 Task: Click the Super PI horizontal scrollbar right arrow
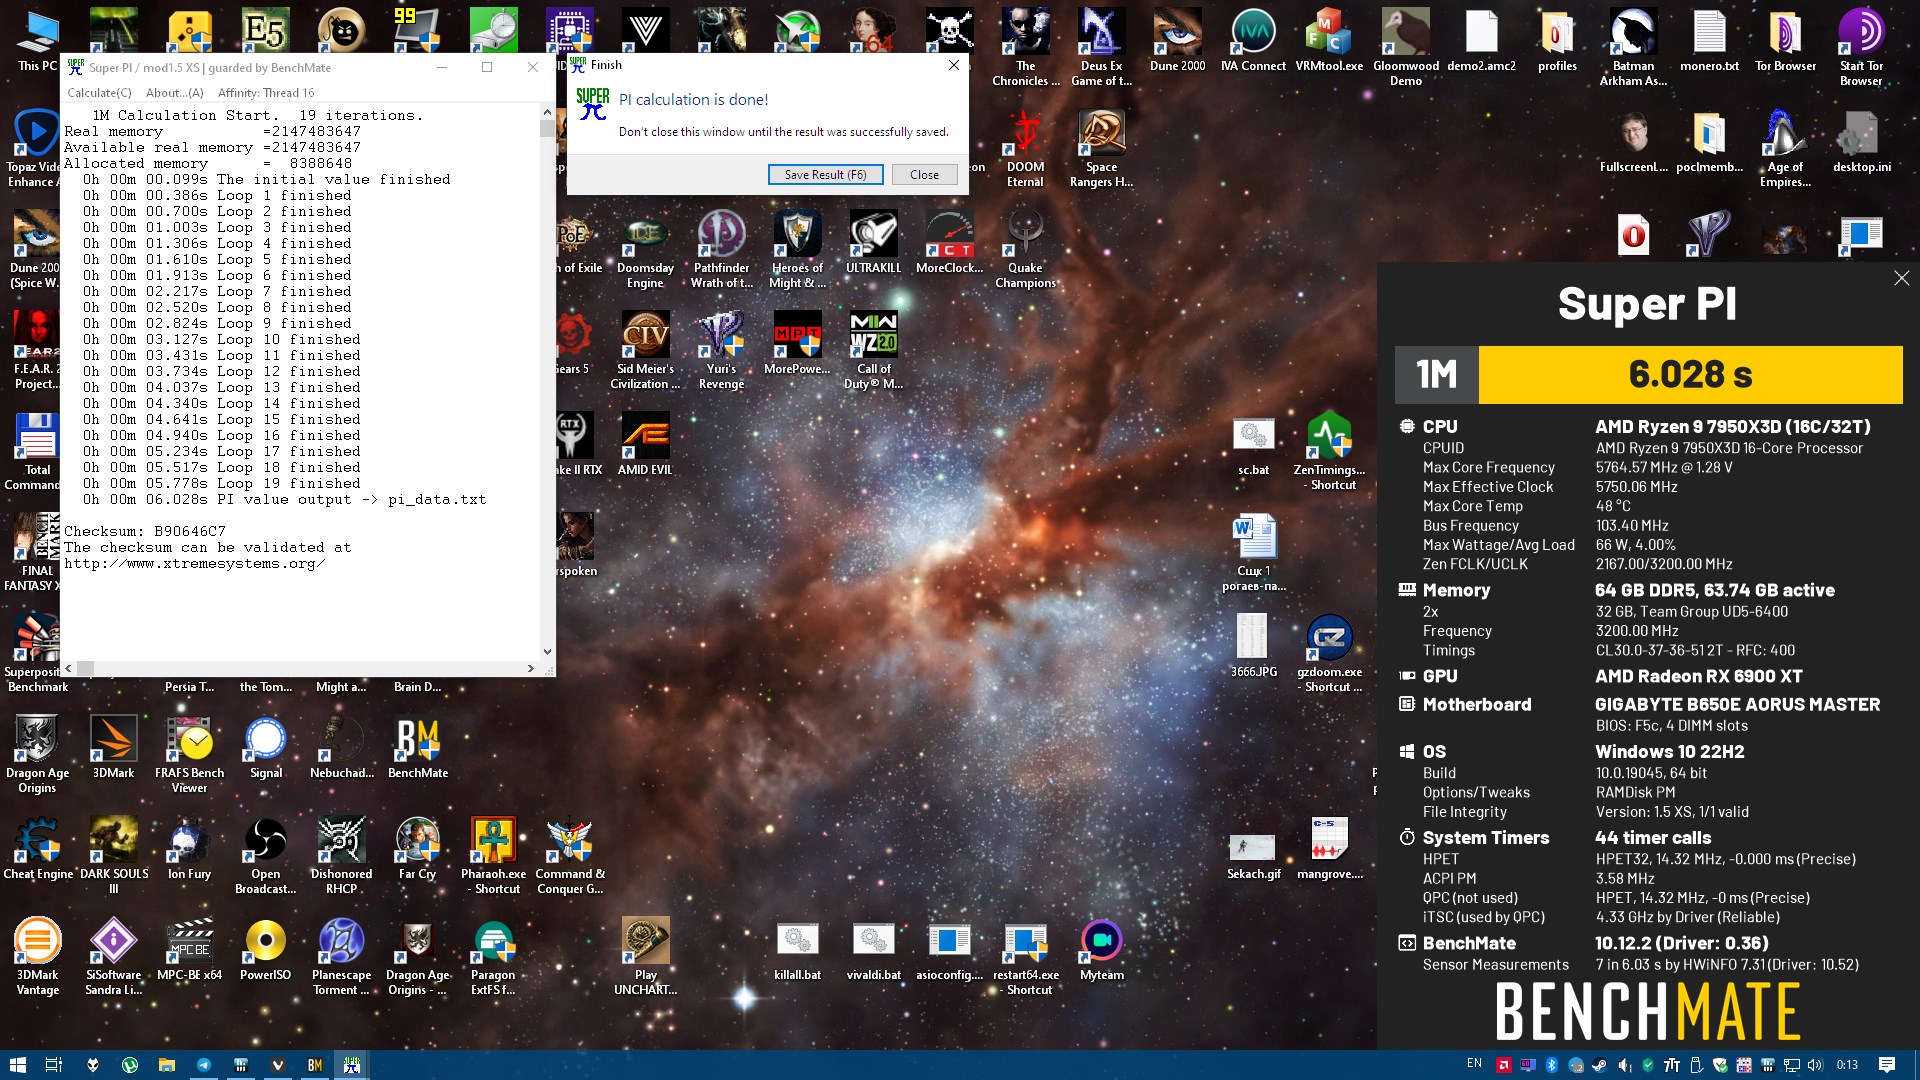531,668
